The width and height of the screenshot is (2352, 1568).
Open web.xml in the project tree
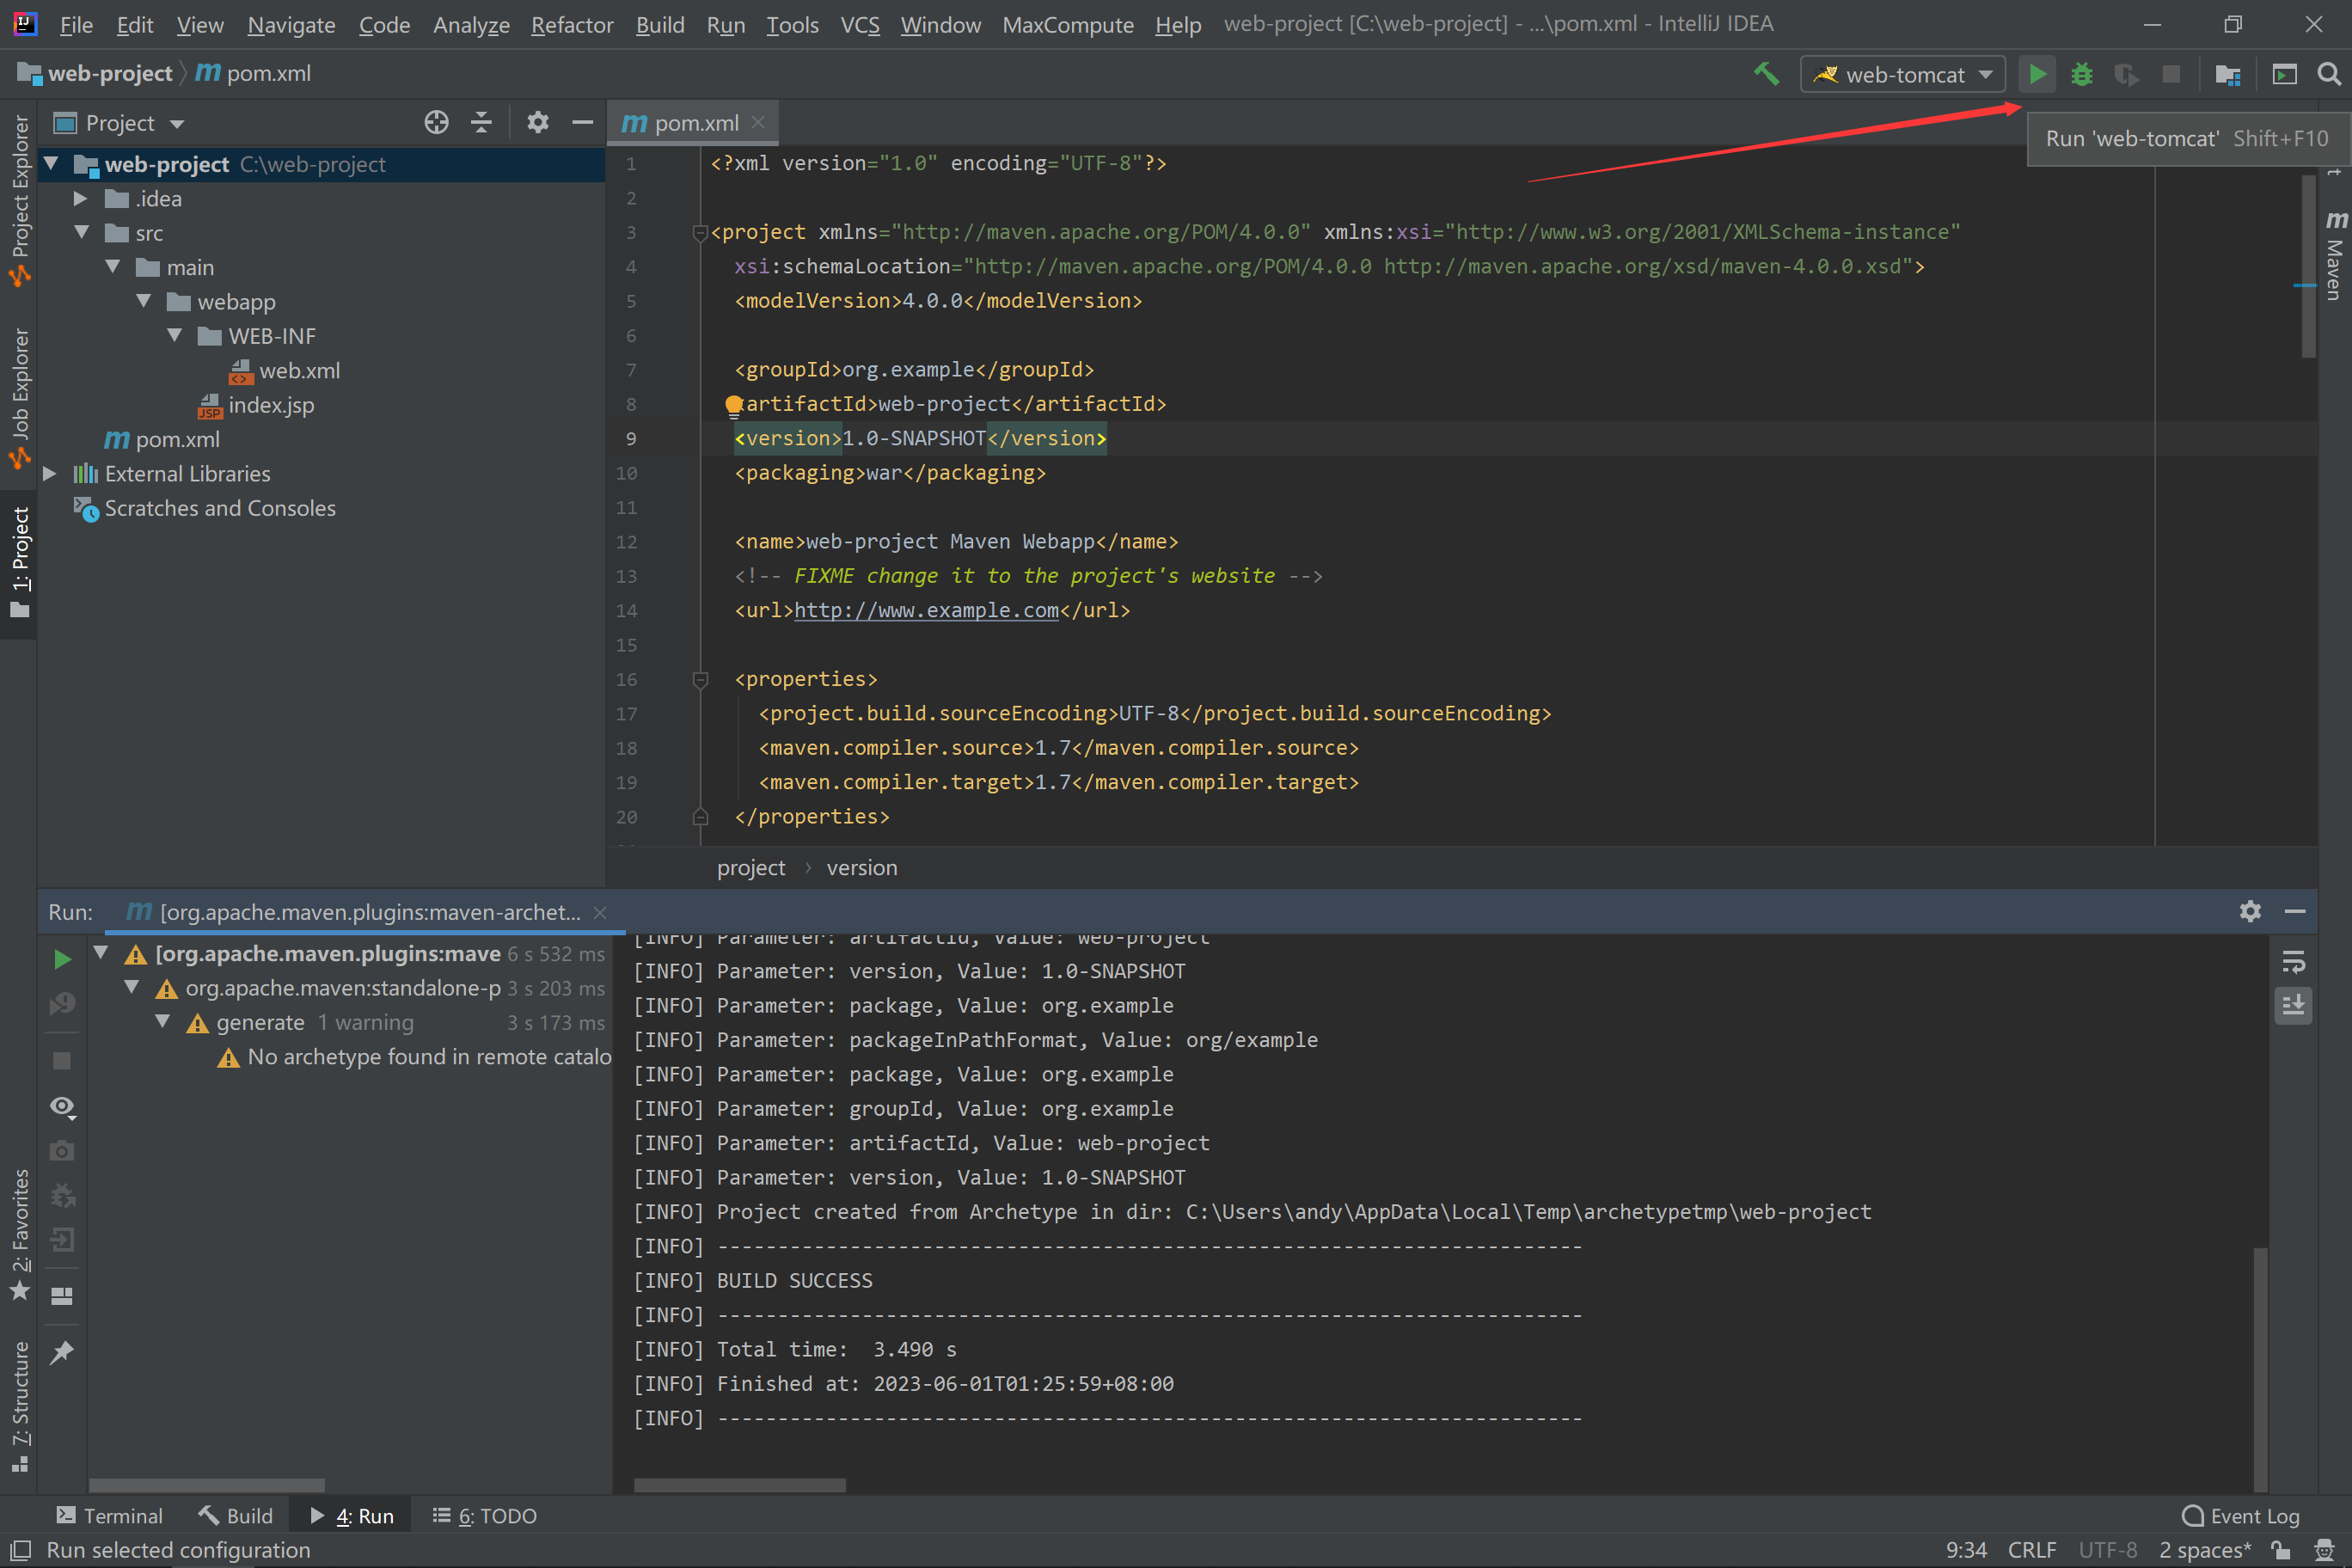pos(298,371)
